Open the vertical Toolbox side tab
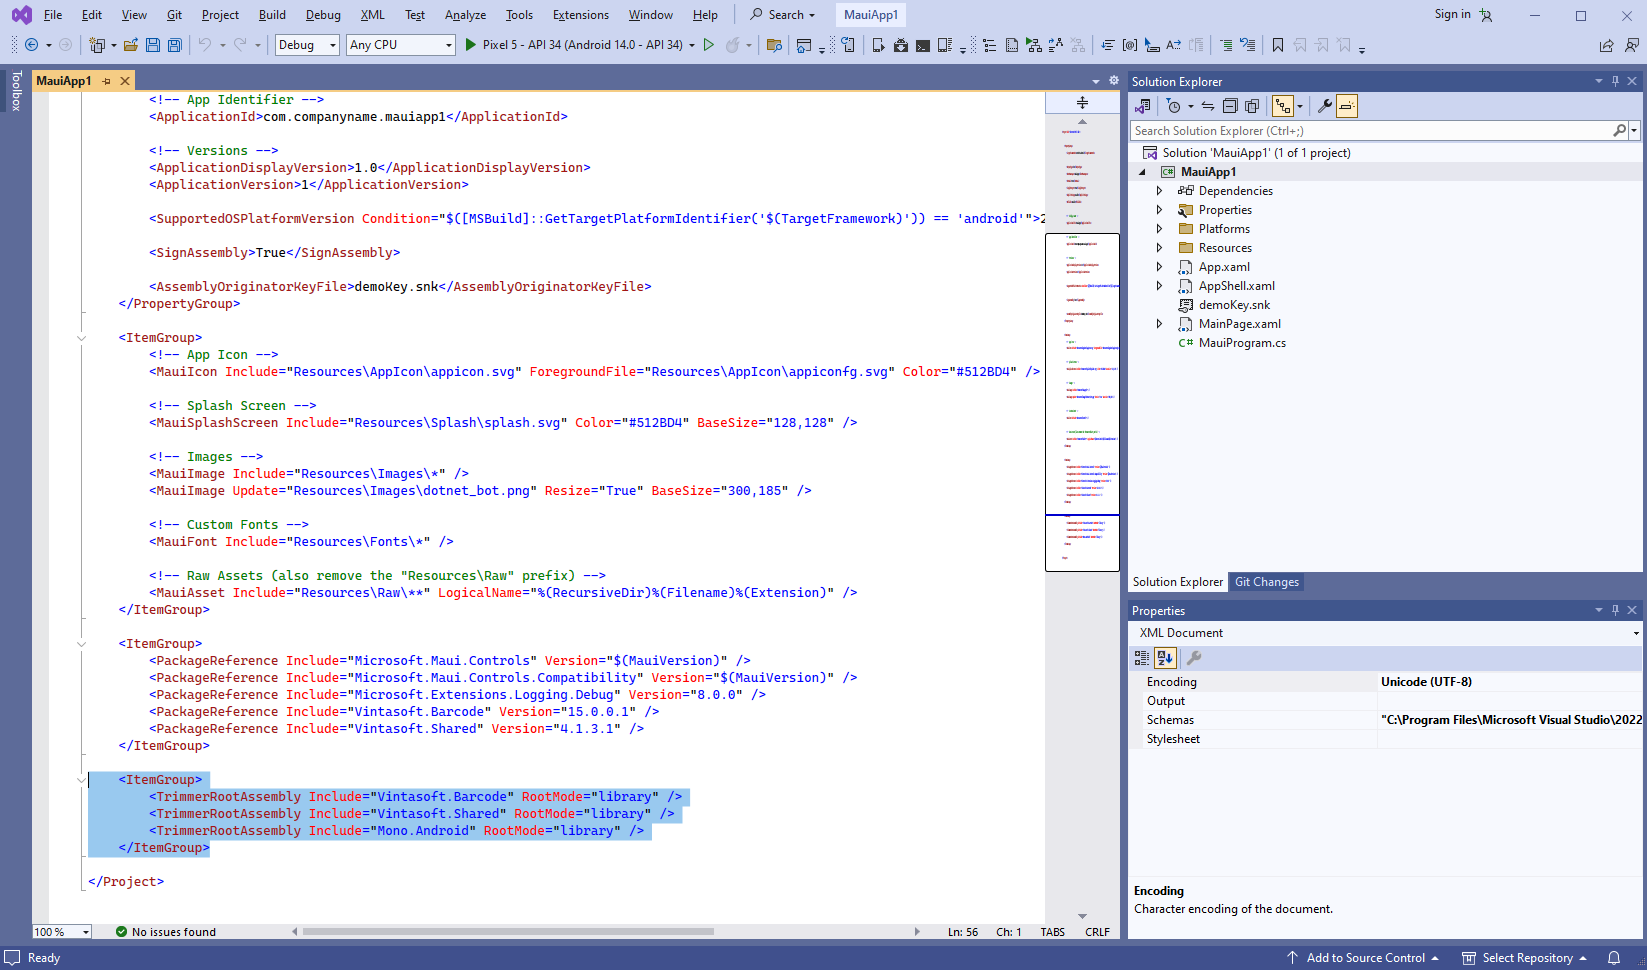Viewport: 1647px width, 970px height. (16, 90)
